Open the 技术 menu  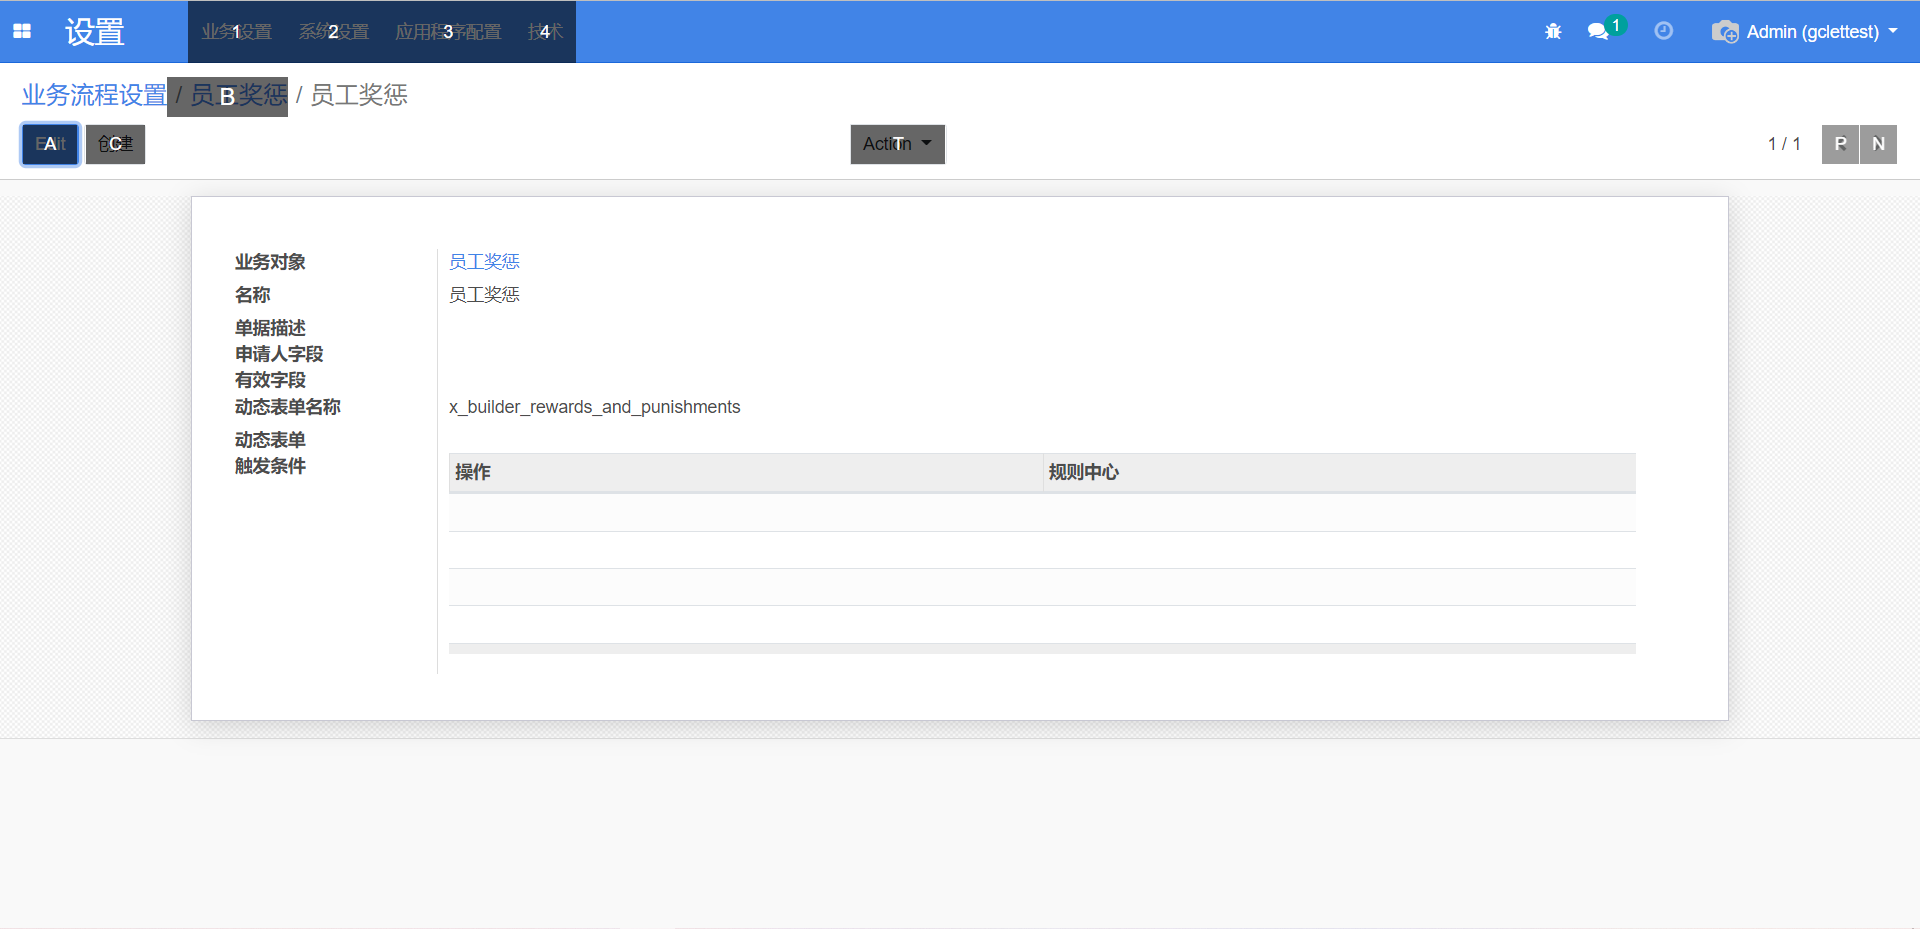(545, 32)
